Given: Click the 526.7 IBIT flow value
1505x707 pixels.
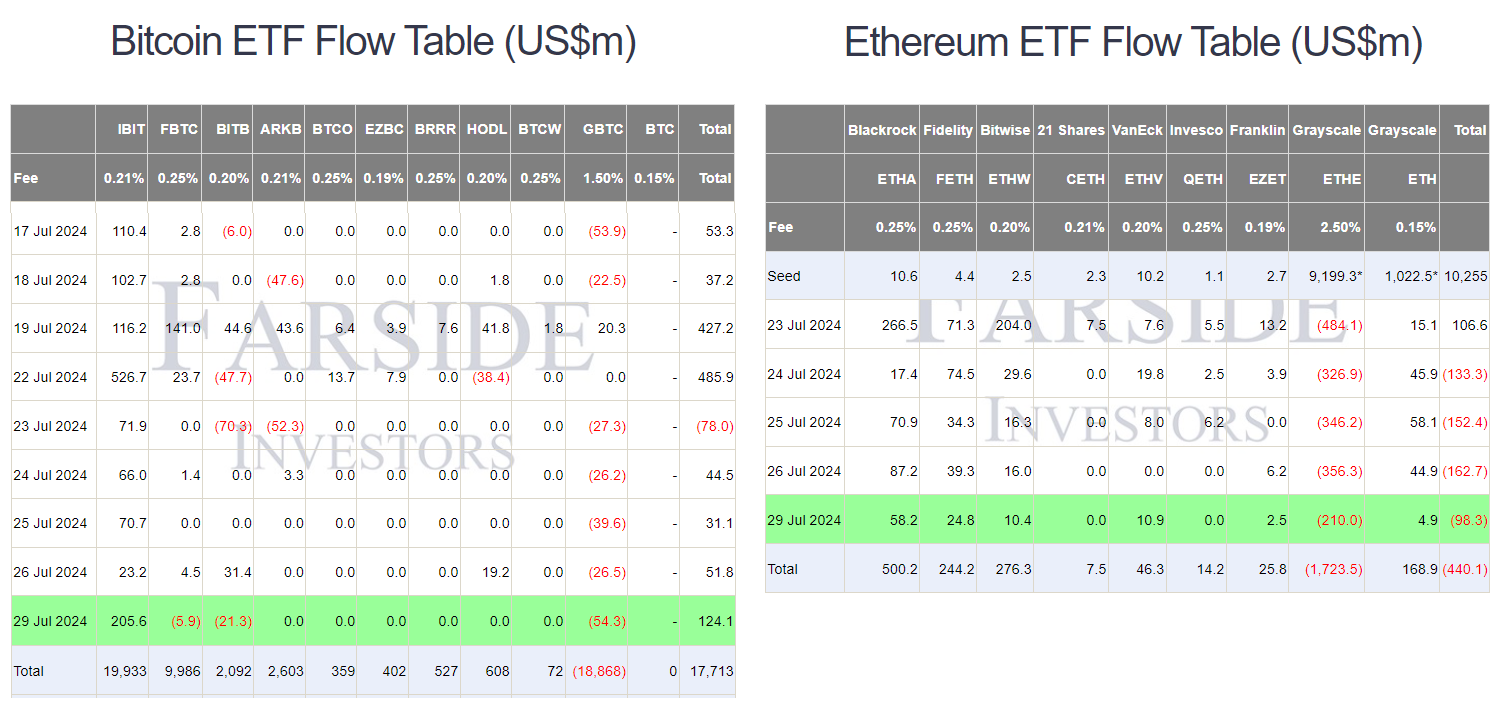Looking at the screenshot, I should 127,377.
